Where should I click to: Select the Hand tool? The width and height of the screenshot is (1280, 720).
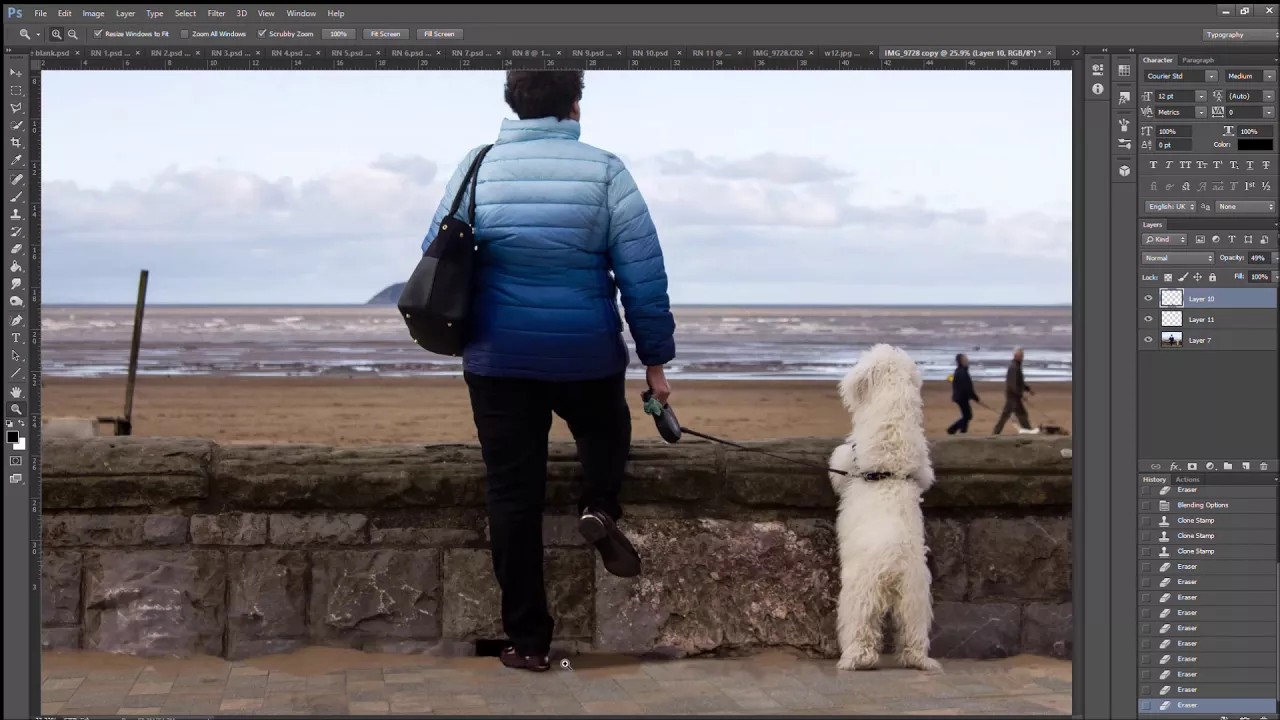click(16, 392)
